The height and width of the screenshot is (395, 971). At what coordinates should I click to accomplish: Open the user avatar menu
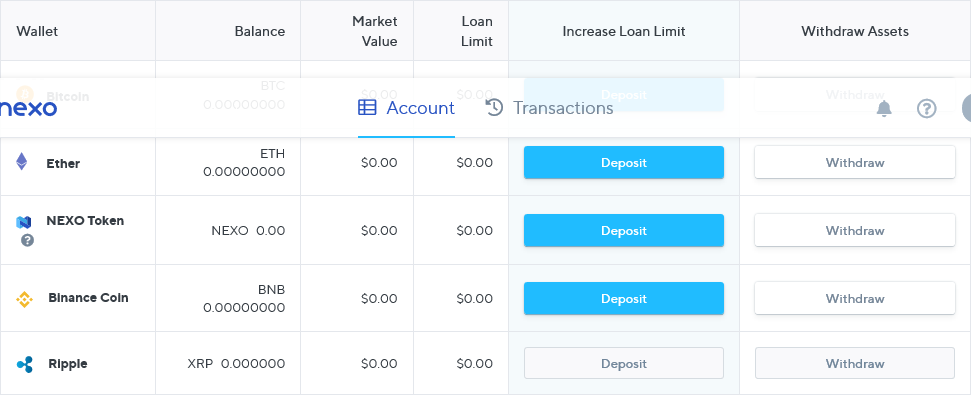(967, 108)
